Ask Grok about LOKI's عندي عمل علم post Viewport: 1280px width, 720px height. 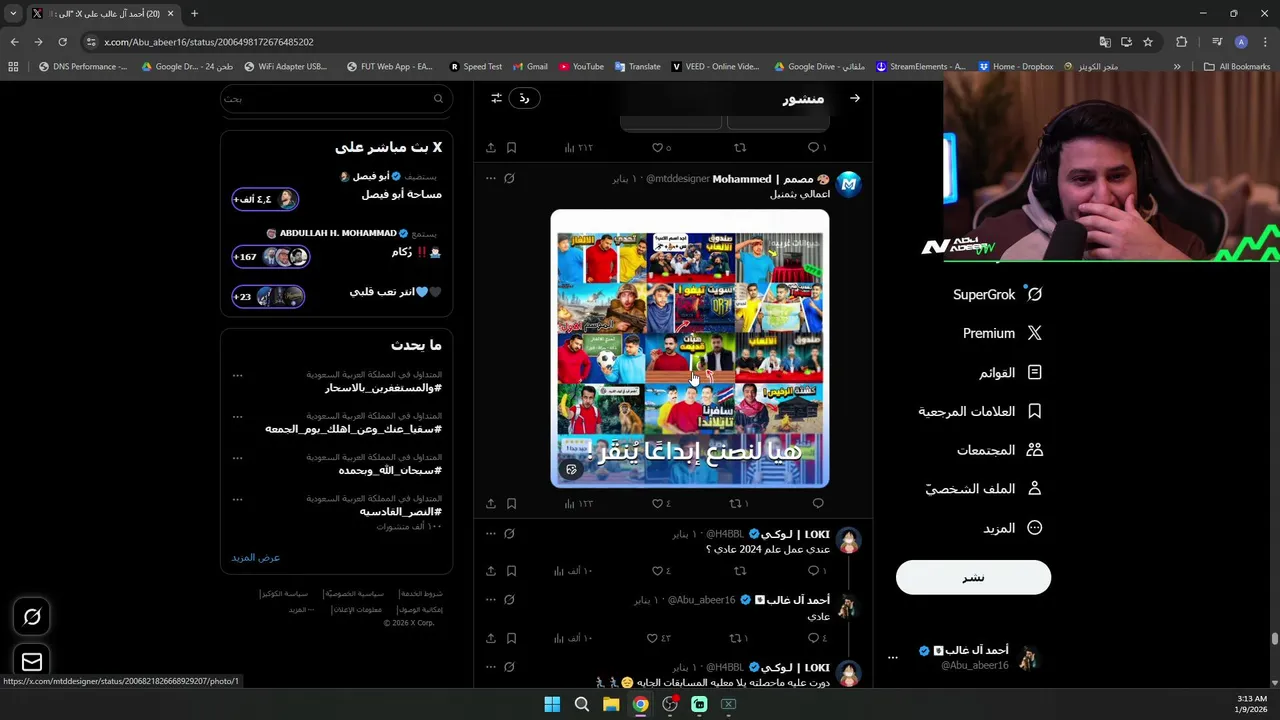pos(509,534)
